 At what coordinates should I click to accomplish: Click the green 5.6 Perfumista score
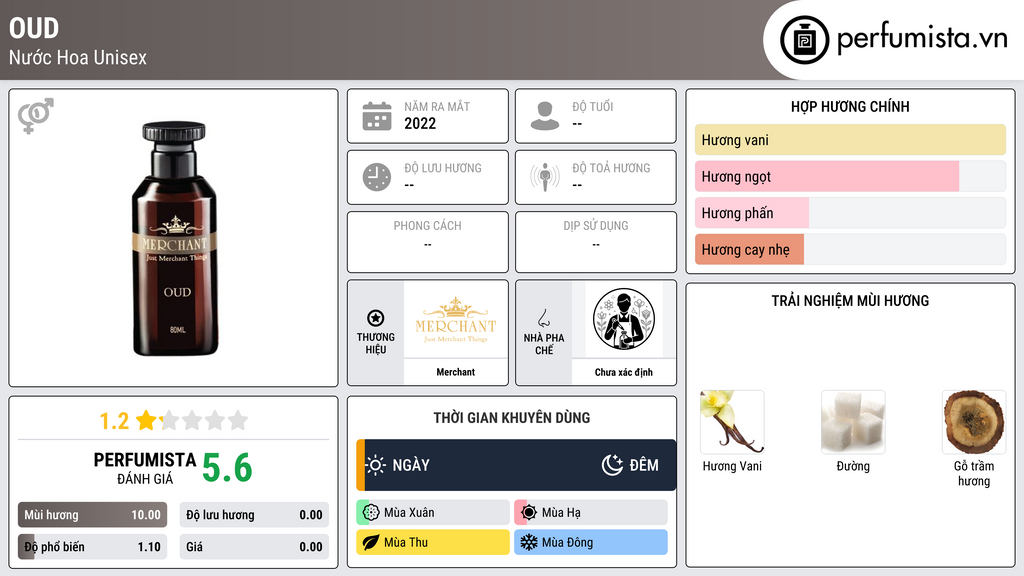pos(227,468)
